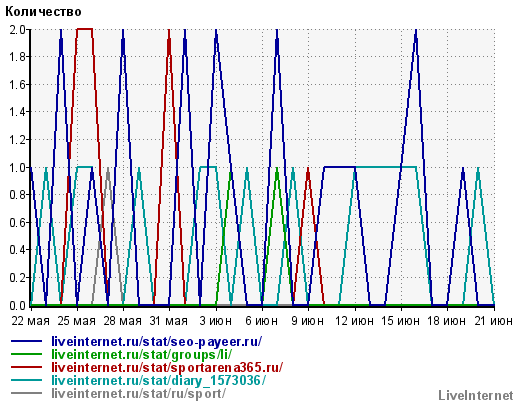This screenshot has width=520, height=405.
Task: Click the seo-payeer.ru legend link
Action: 157,342
